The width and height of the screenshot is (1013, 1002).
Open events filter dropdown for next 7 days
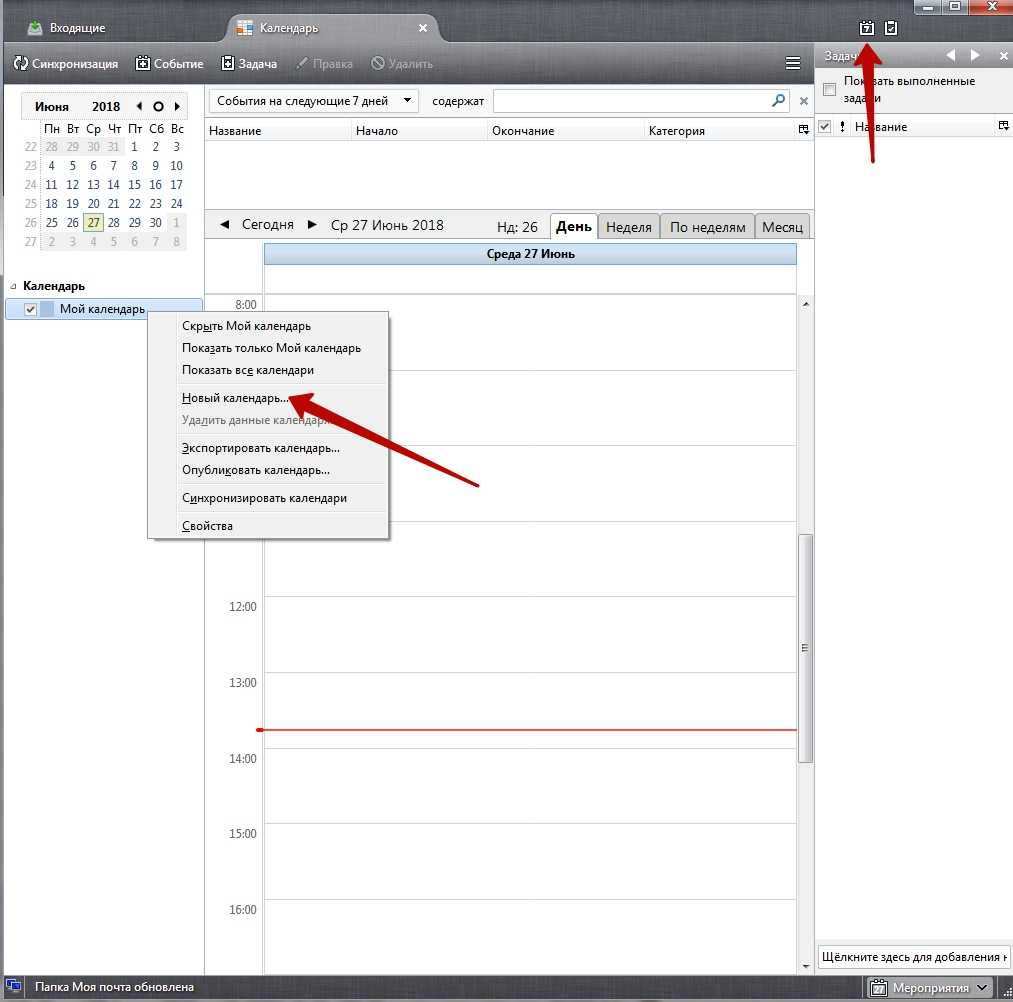click(x=313, y=101)
